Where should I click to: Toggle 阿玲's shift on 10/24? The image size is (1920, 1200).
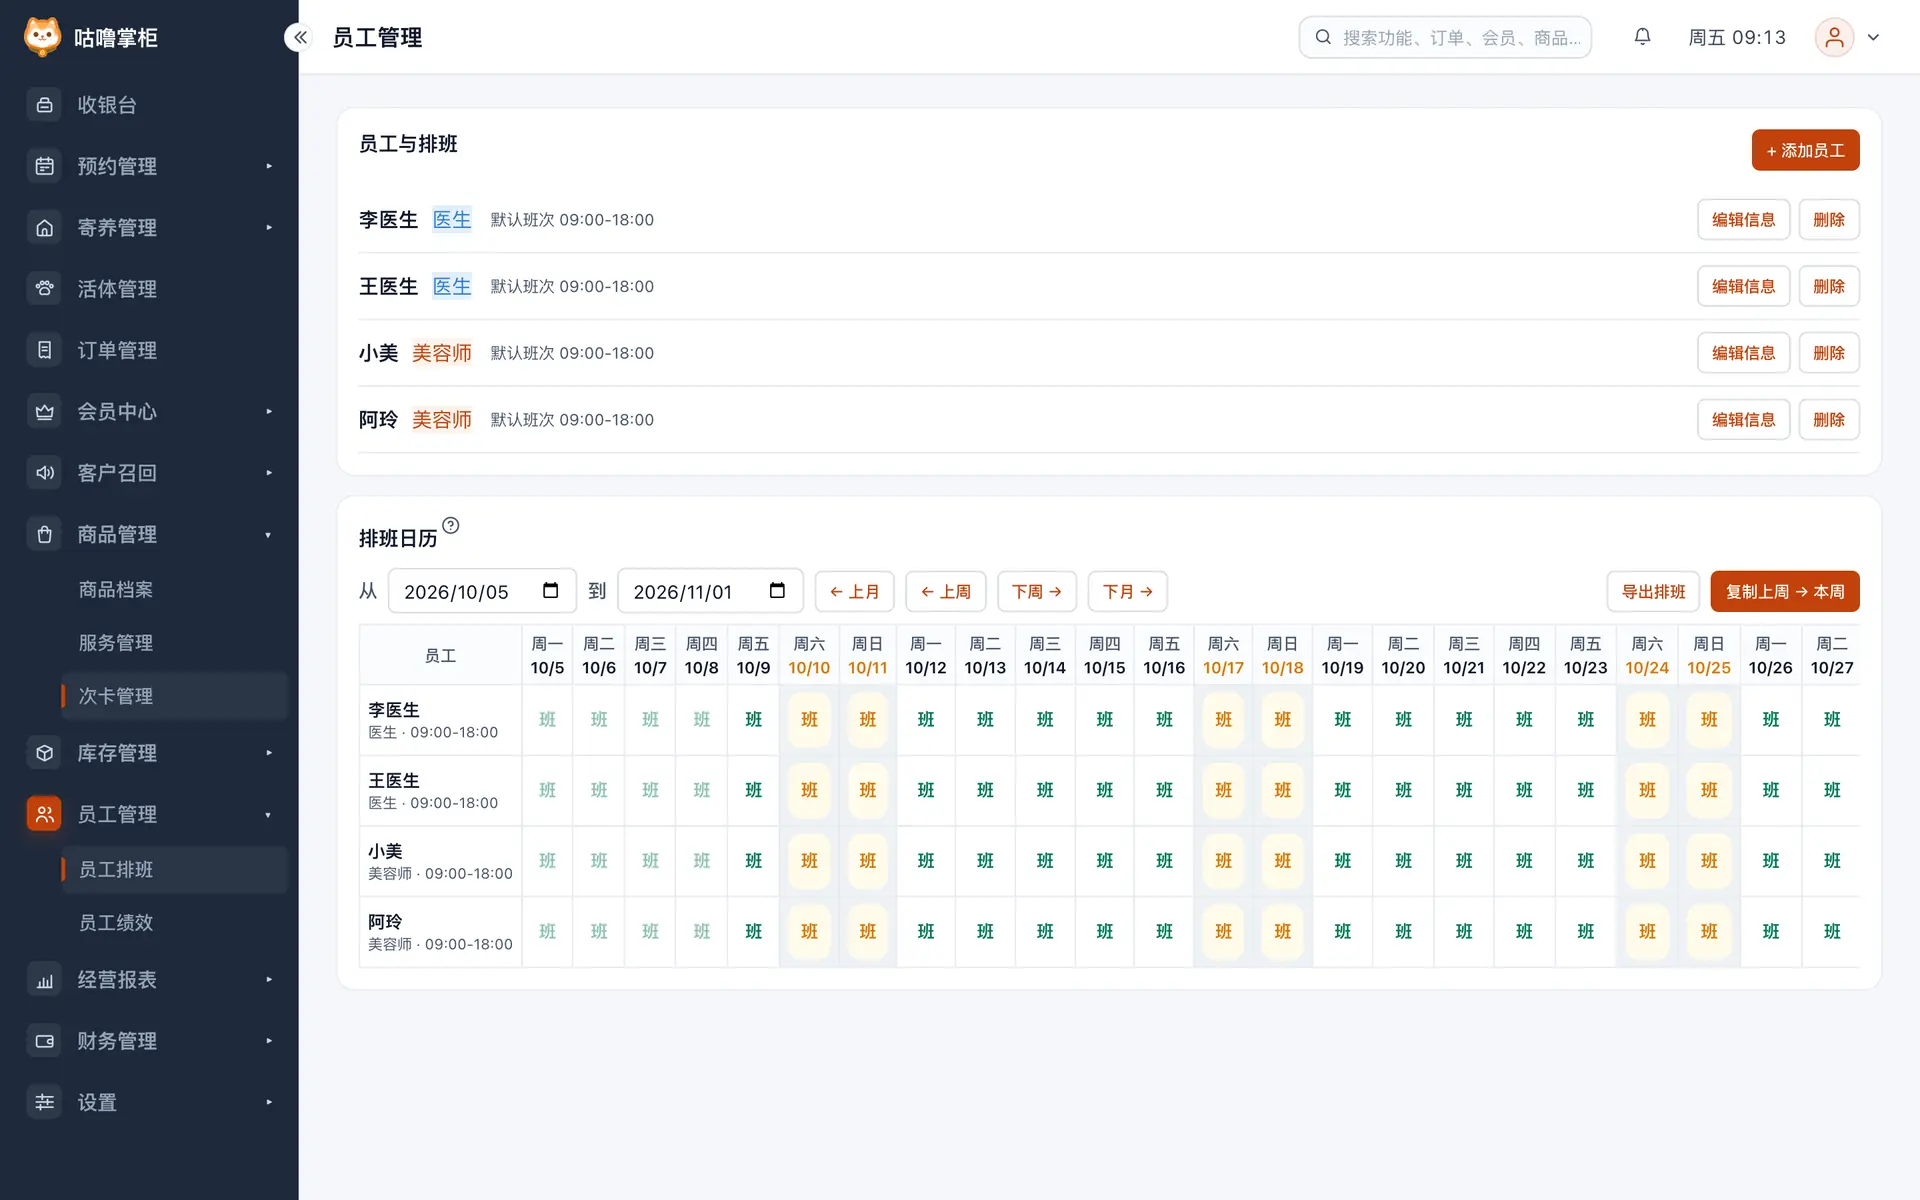(1647, 932)
